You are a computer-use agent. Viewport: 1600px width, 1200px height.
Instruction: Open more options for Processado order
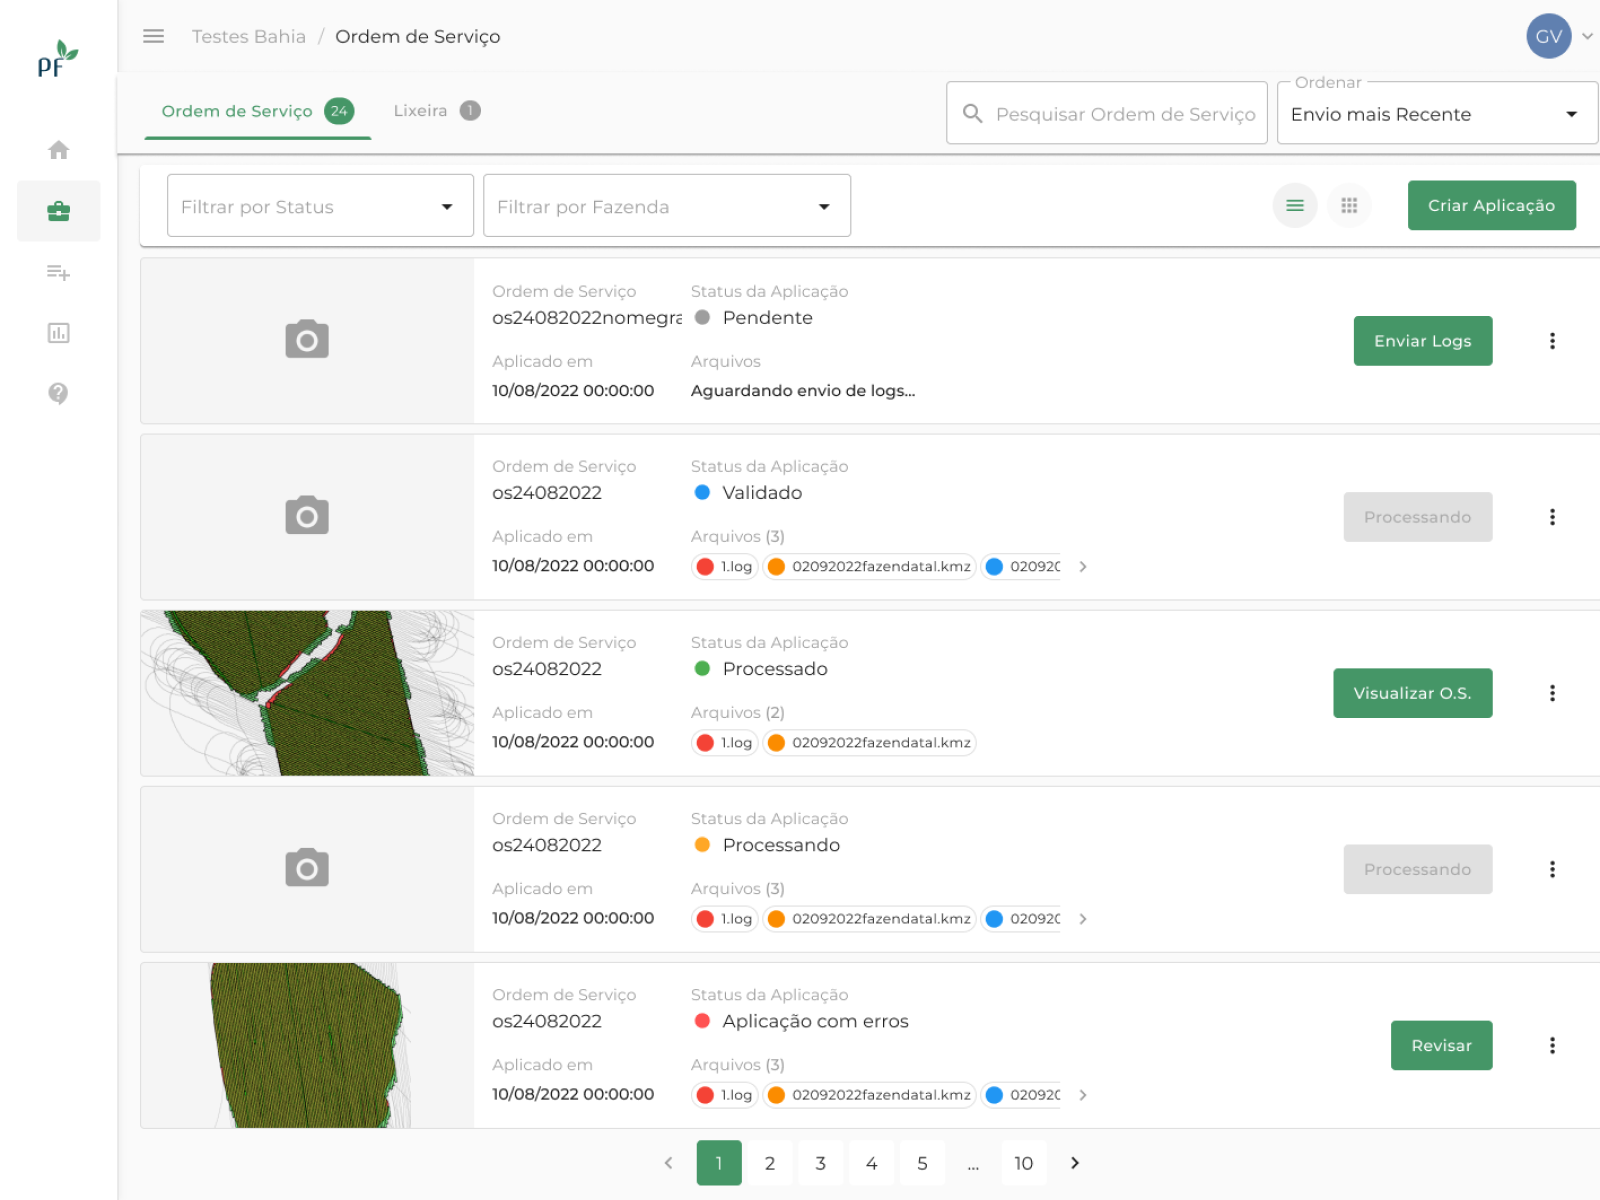pos(1552,693)
